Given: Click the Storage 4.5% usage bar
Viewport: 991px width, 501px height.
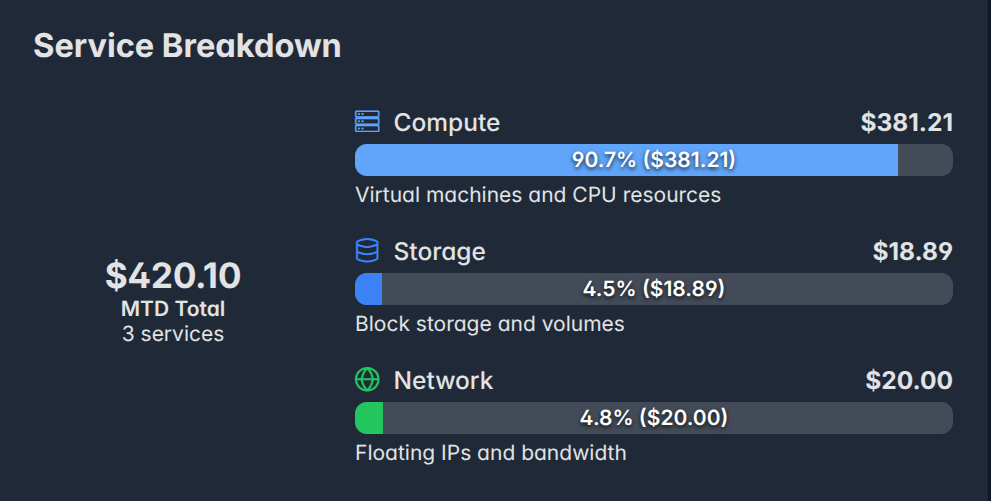Looking at the screenshot, I should [x=653, y=289].
